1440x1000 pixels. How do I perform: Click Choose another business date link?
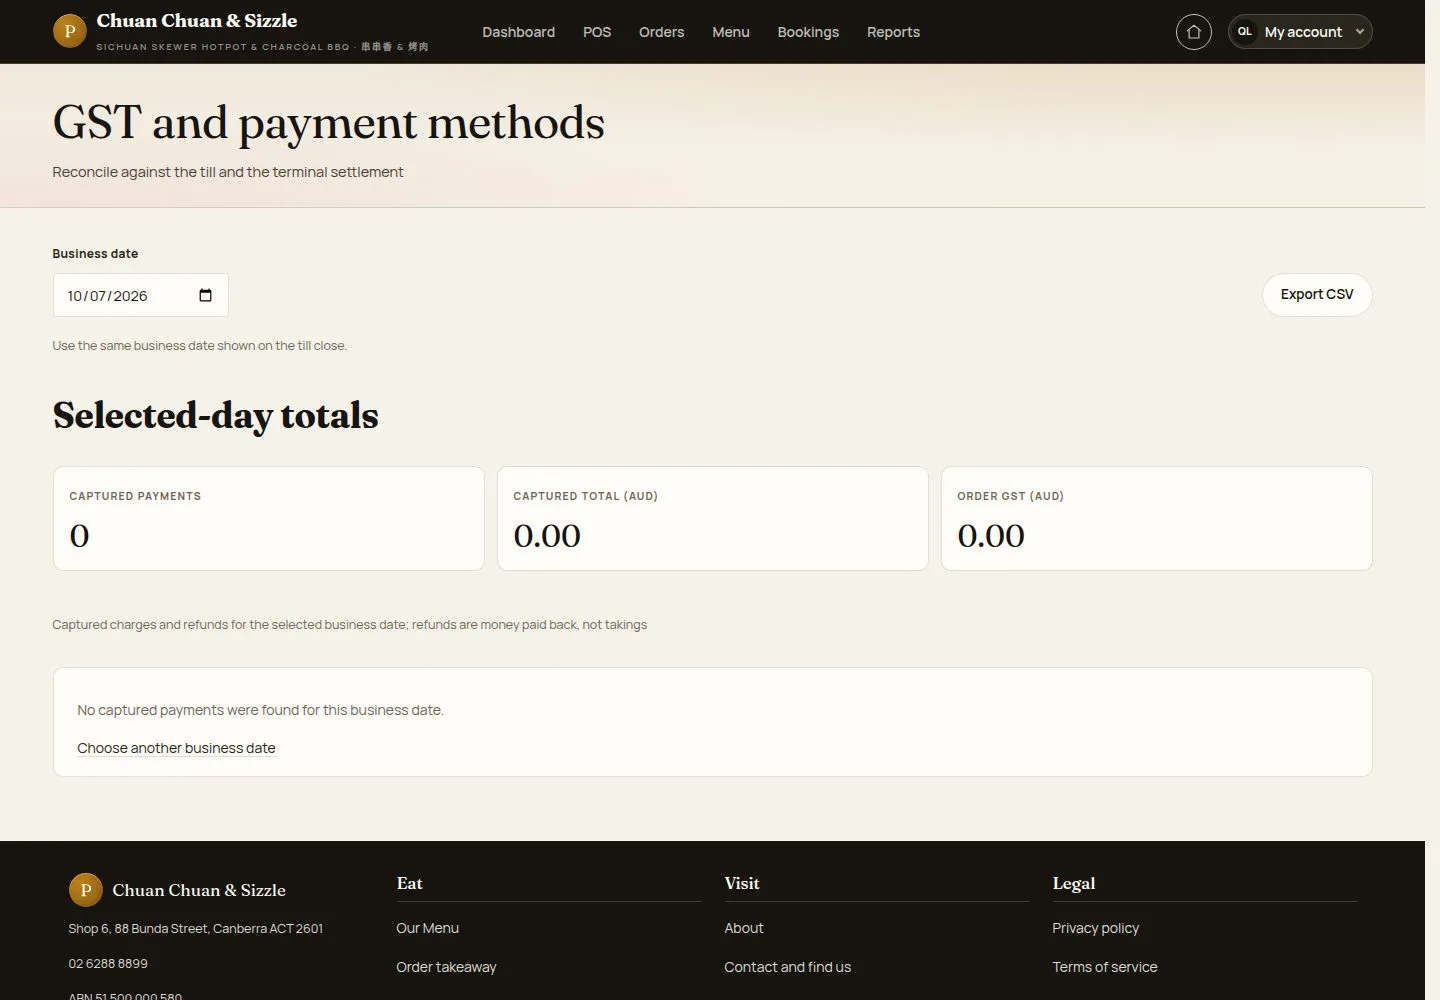tap(176, 748)
